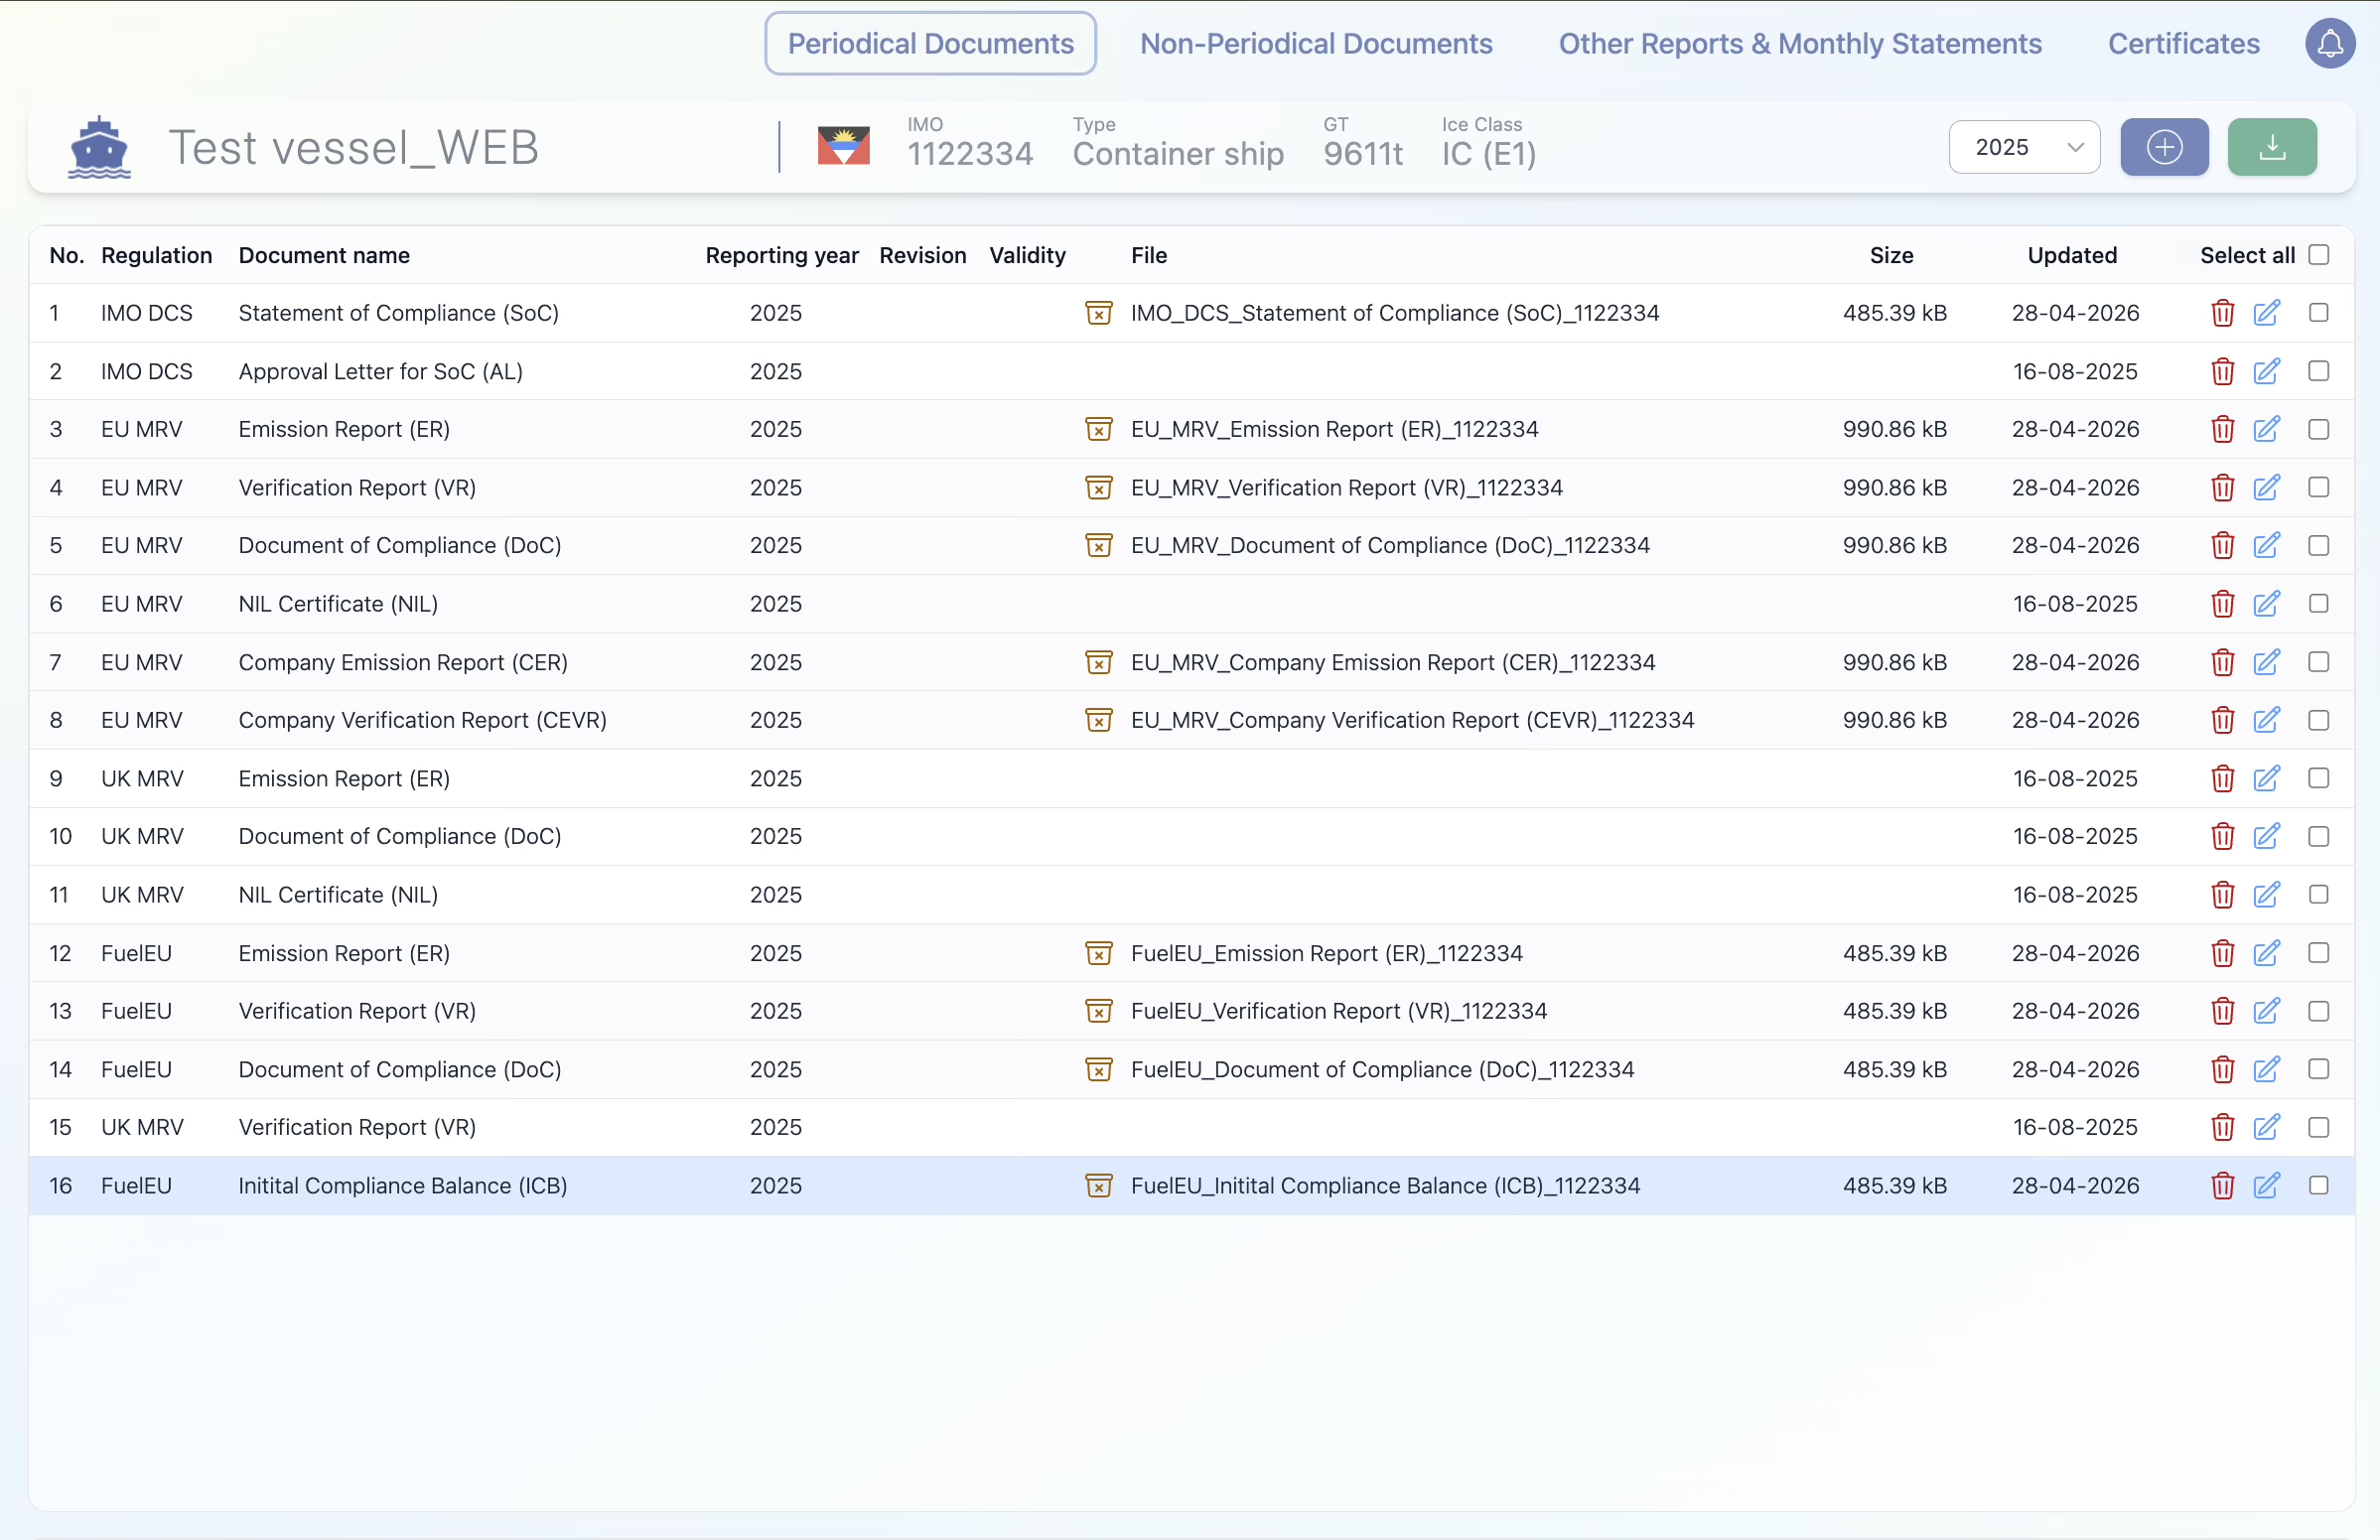The image size is (2380, 1540).
Task: Delete the EU MRV Emission Report row
Action: pyautogui.click(x=2222, y=429)
